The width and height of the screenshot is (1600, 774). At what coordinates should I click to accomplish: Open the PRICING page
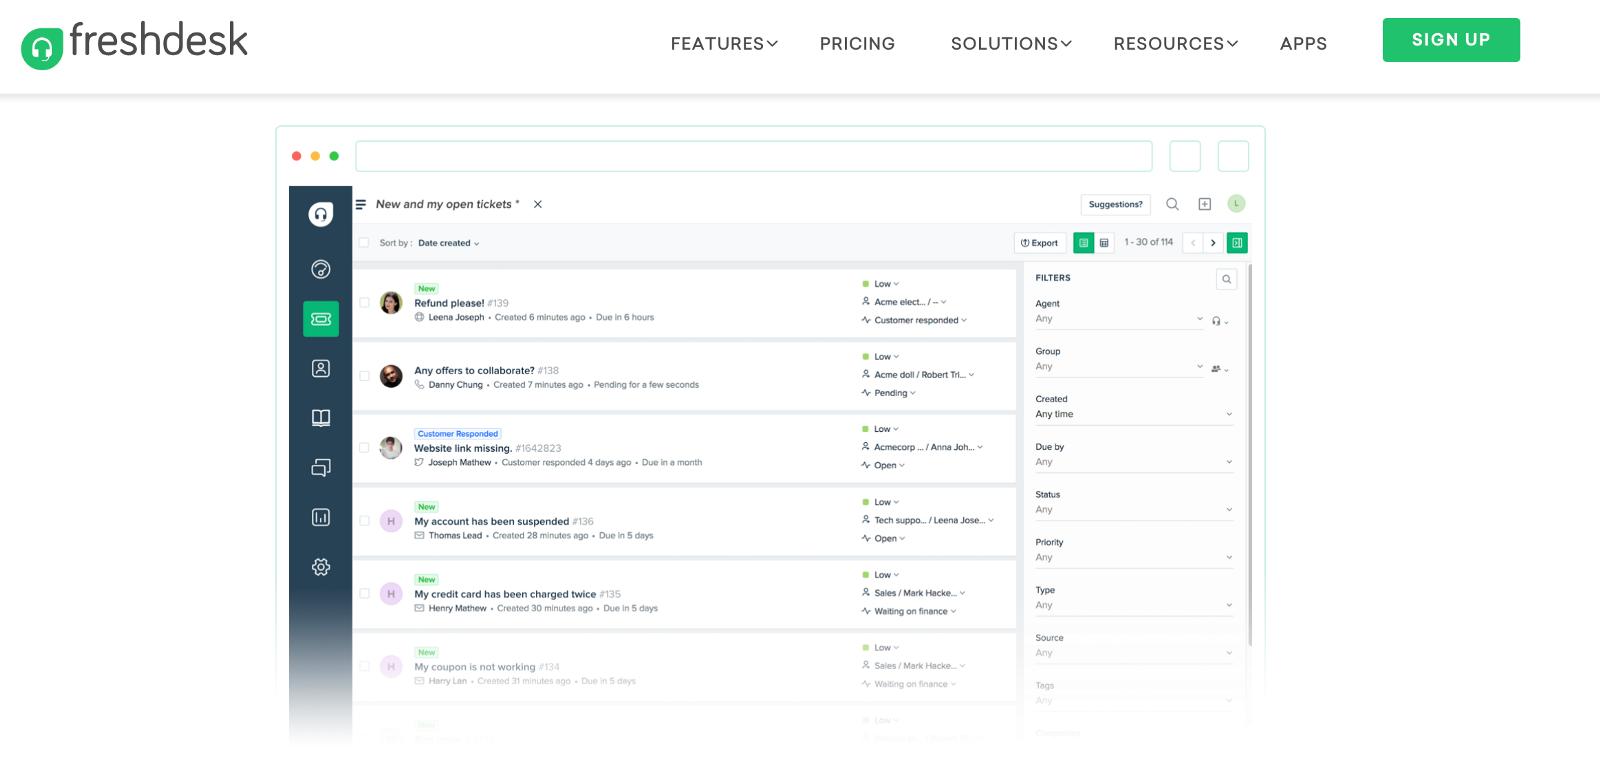pos(857,44)
